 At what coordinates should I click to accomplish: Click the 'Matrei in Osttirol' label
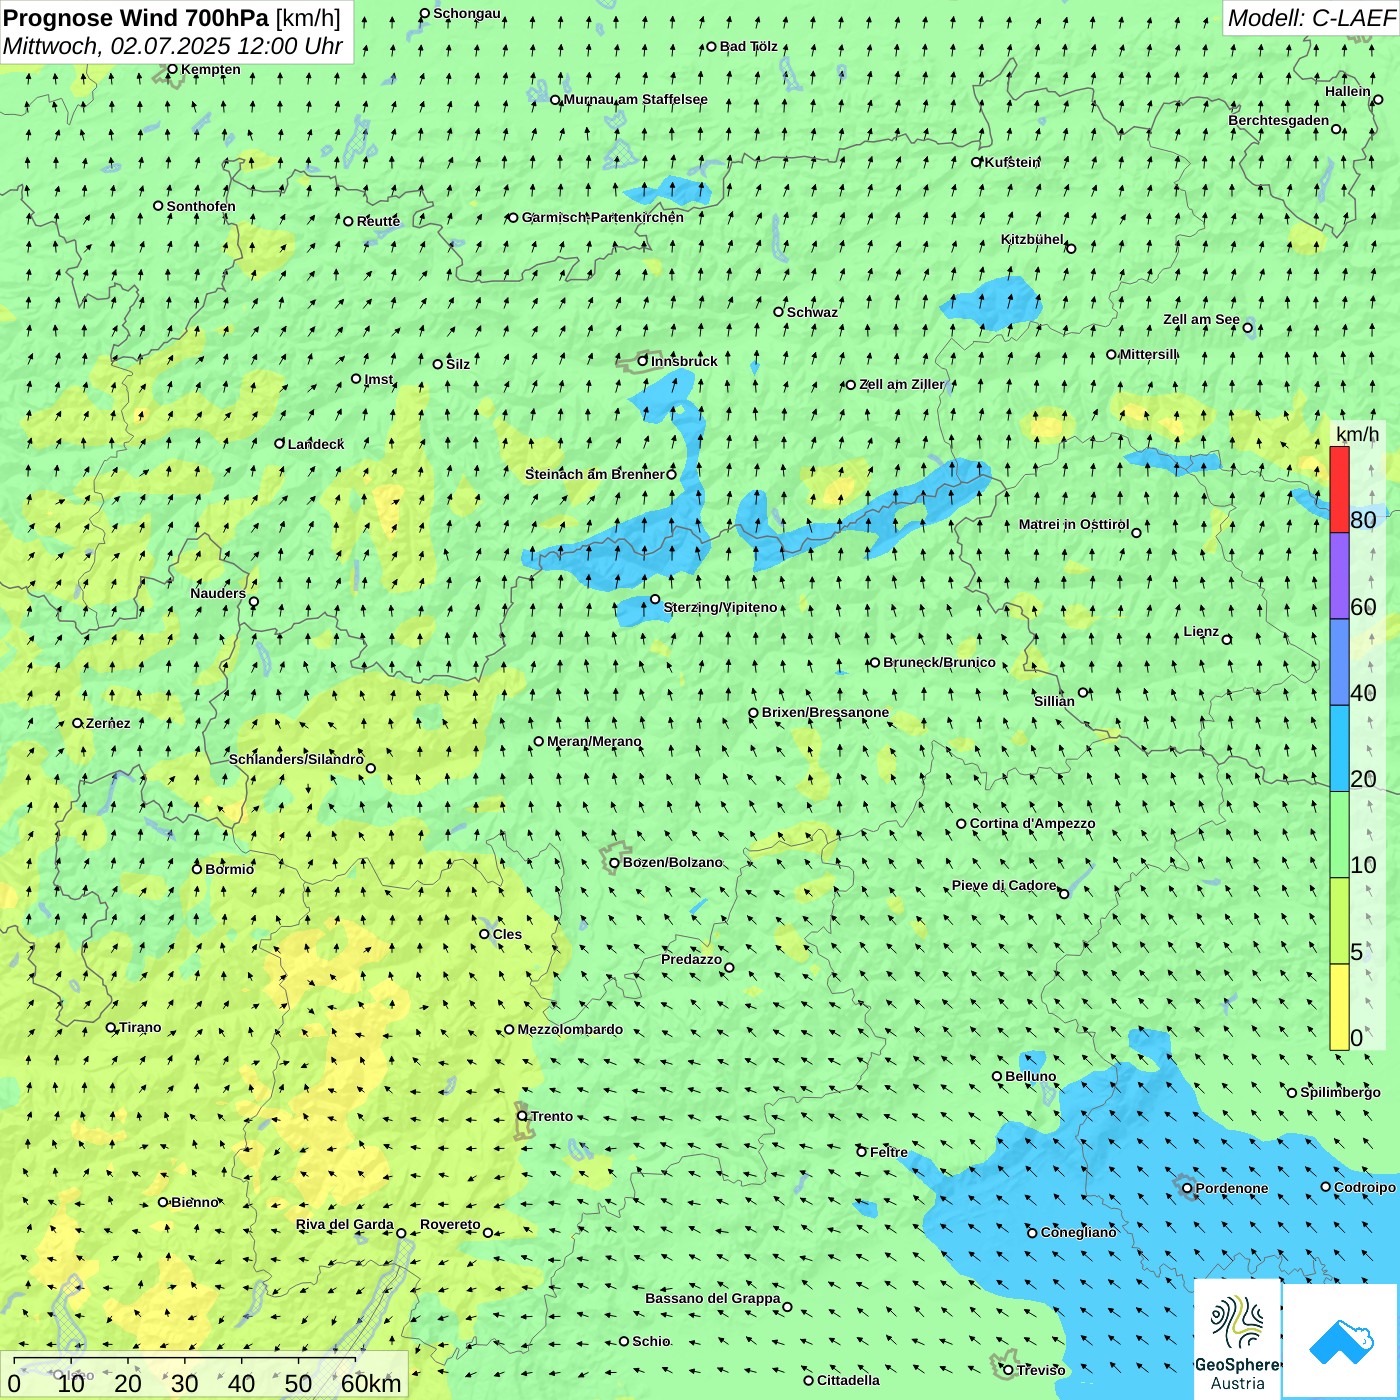pos(1074,524)
